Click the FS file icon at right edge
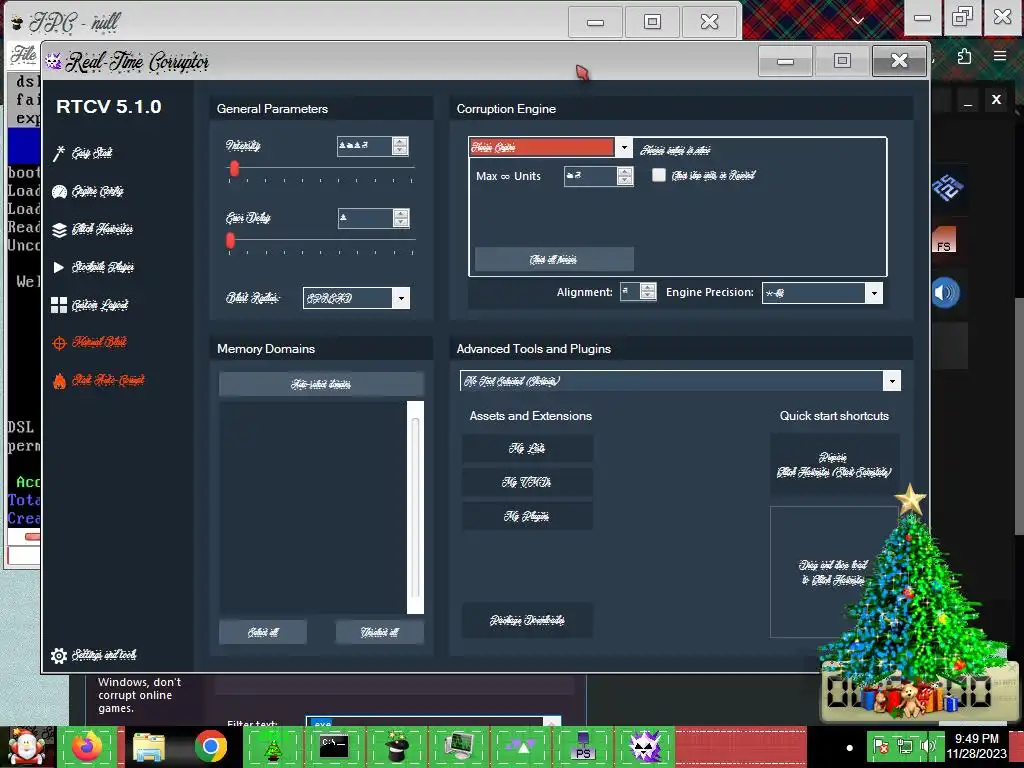Viewport: 1024px width, 768px height. (944, 240)
